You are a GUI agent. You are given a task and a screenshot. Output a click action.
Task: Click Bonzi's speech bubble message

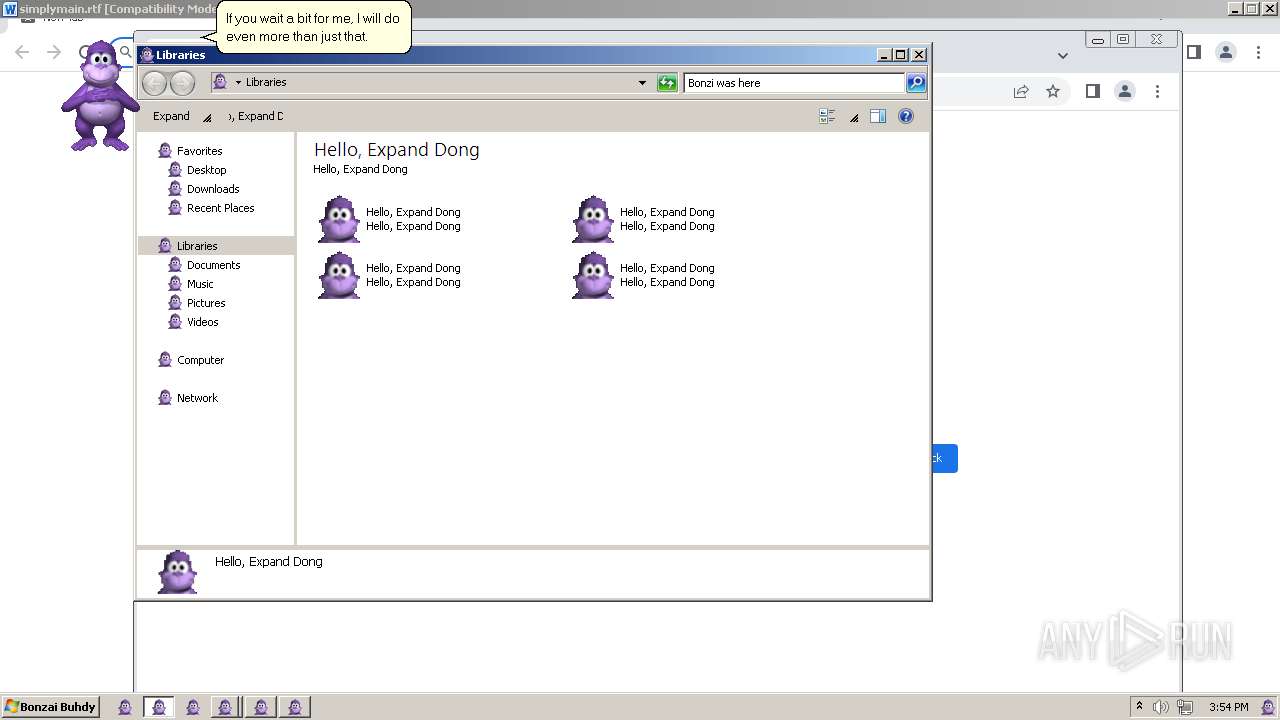point(313,27)
